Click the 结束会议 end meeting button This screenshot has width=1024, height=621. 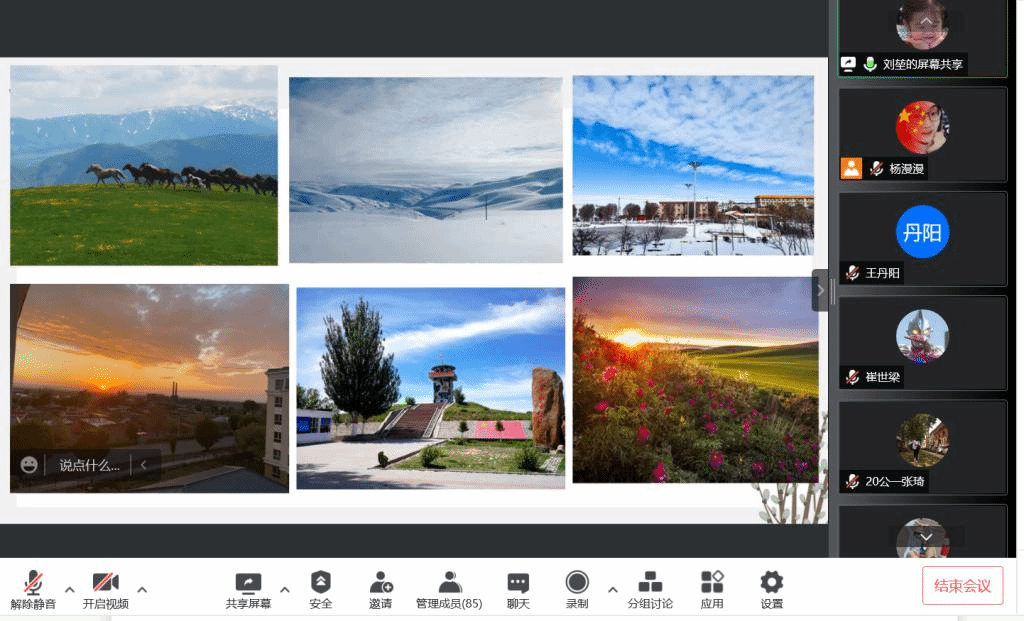pyautogui.click(x=962, y=586)
